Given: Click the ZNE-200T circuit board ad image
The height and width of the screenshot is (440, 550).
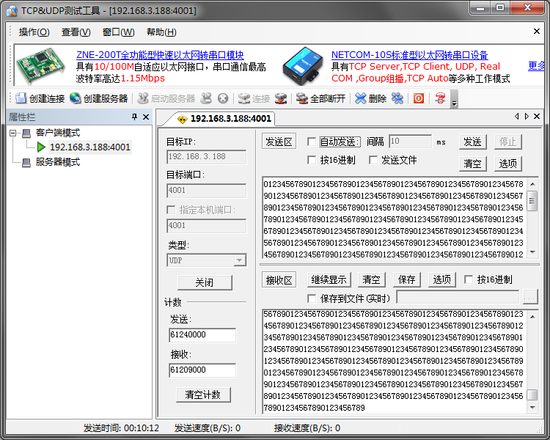Looking at the screenshot, I should point(41,66).
